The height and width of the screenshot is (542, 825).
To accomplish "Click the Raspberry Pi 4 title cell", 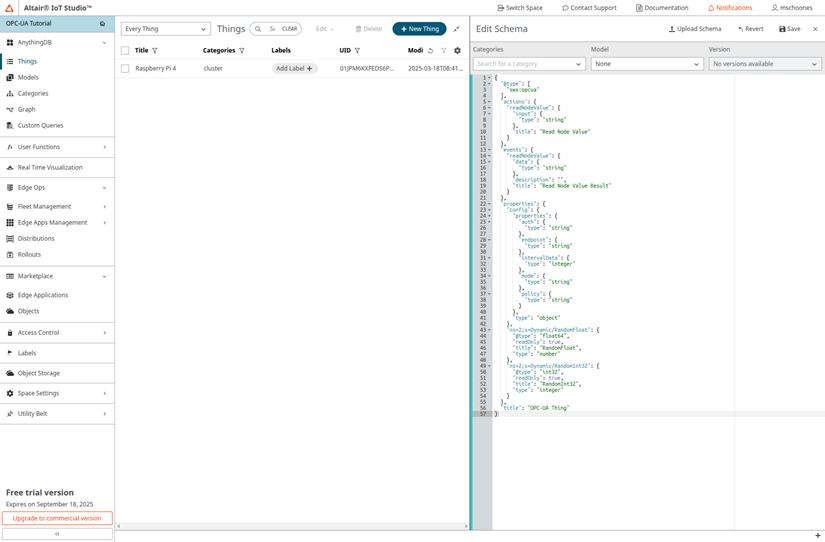I will [156, 68].
